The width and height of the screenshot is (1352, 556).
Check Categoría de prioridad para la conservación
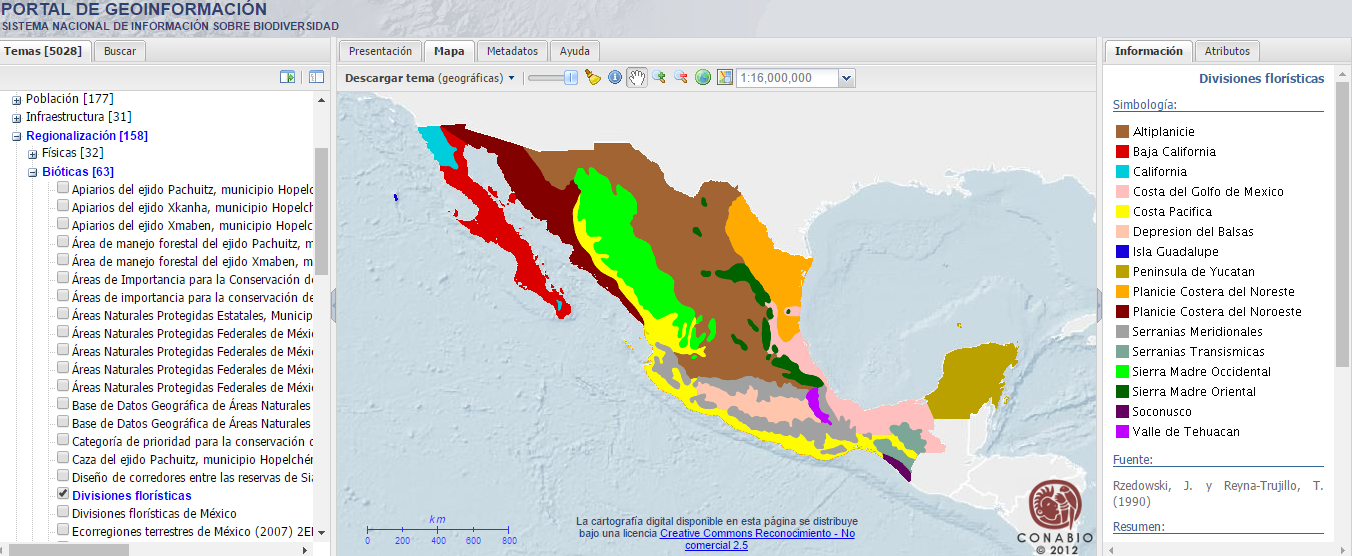pyautogui.click(x=63, y=440)
